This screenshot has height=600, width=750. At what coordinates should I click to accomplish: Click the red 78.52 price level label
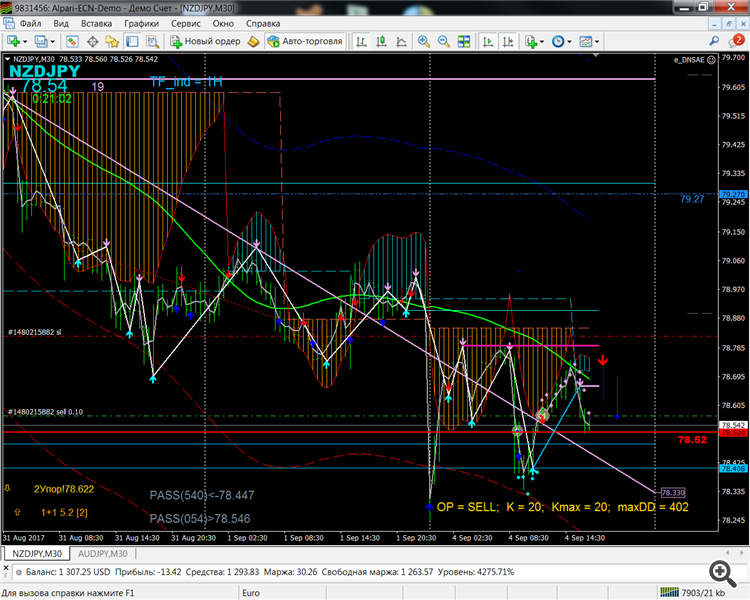click(692, 440)
